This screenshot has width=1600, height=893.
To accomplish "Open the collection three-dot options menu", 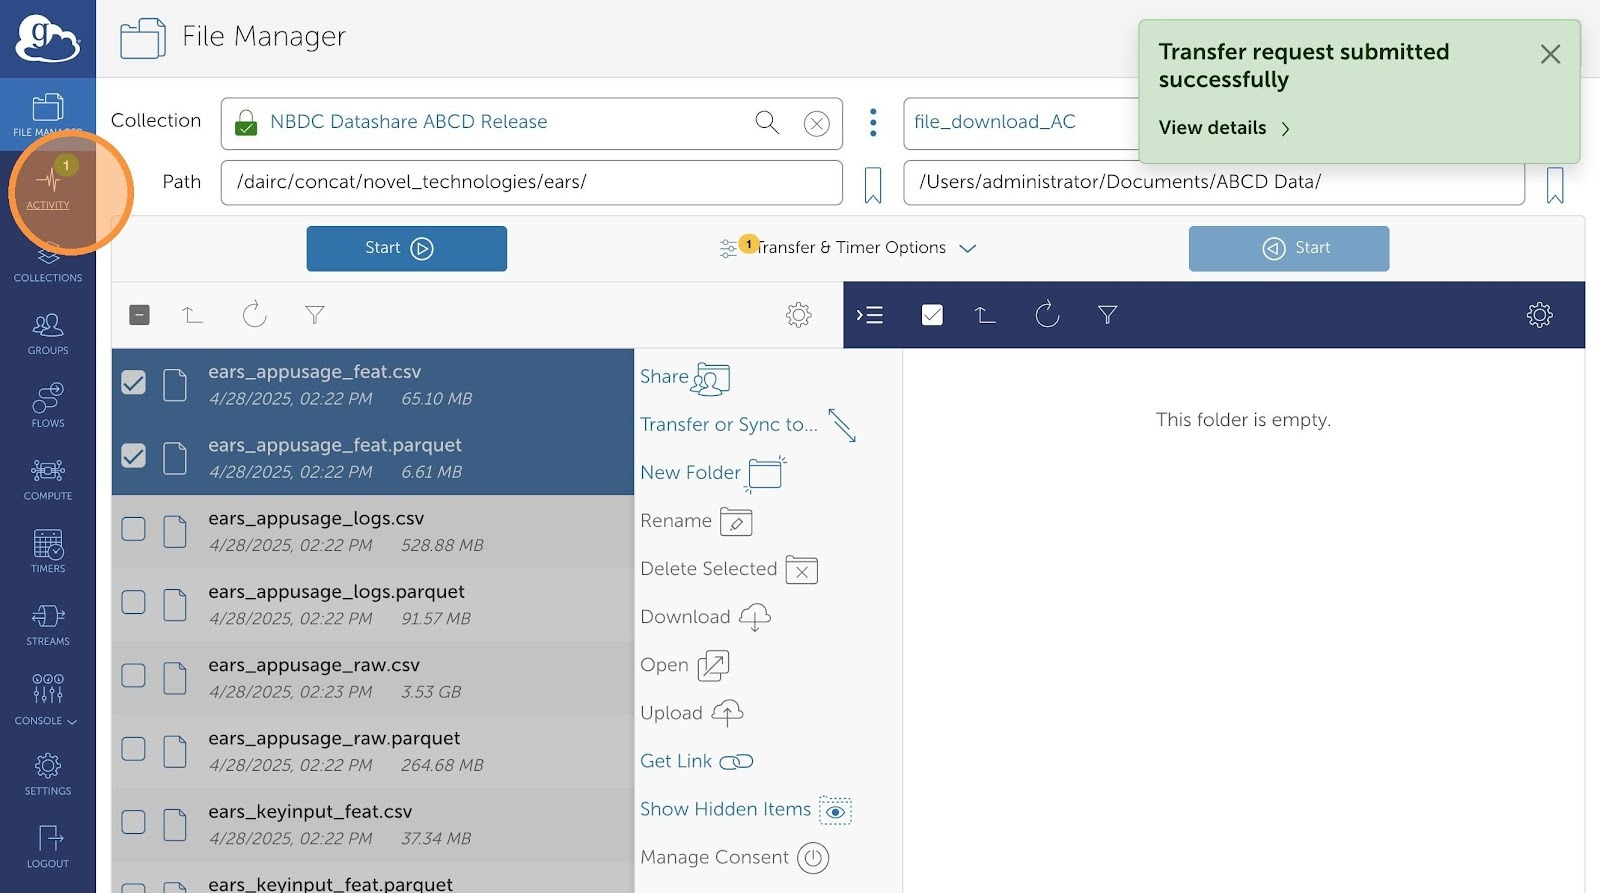I will (x=873, y=123).
